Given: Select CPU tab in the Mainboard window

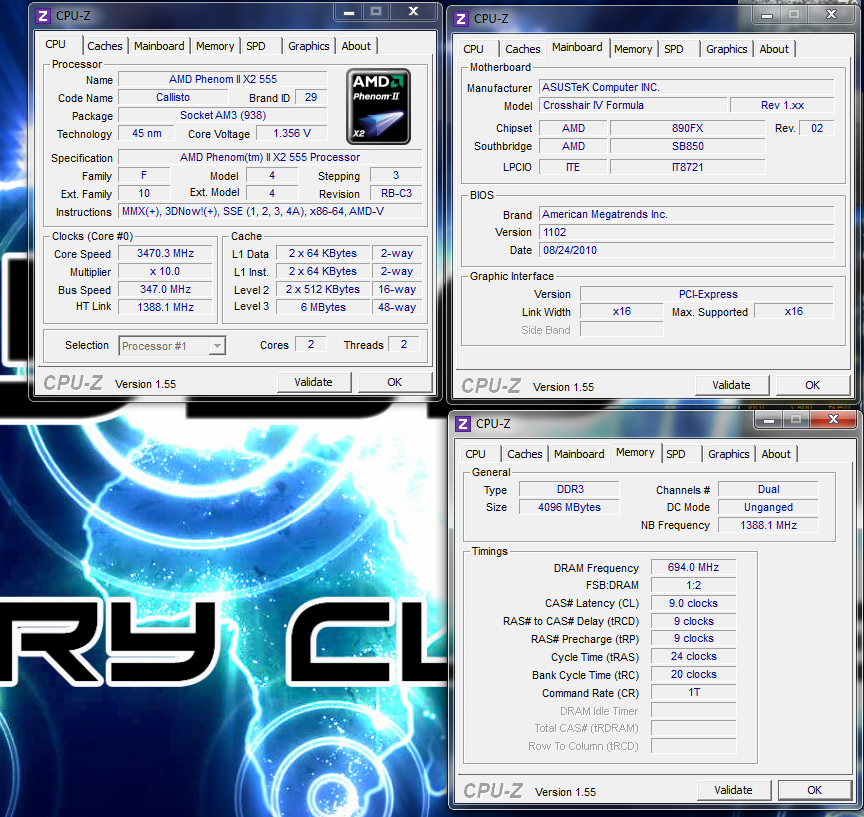Looking at the screenshot, I should [x=473, y=49].
